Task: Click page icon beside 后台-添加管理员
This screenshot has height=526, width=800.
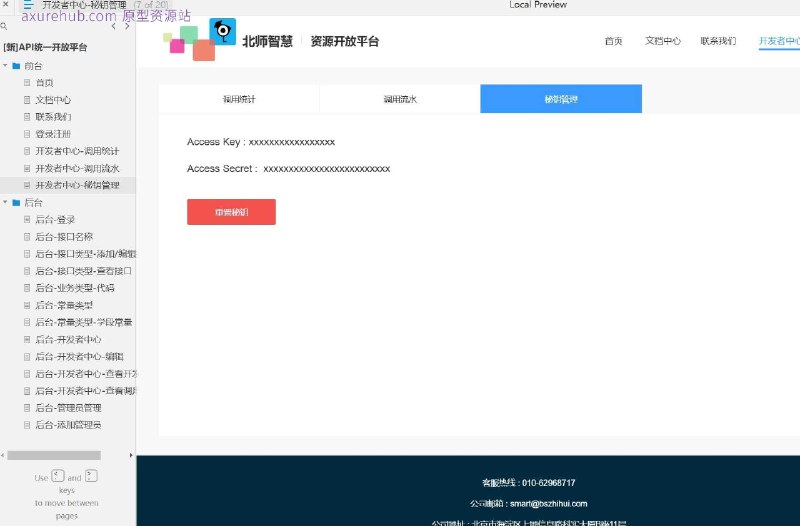Action: (x=27, y=425)
